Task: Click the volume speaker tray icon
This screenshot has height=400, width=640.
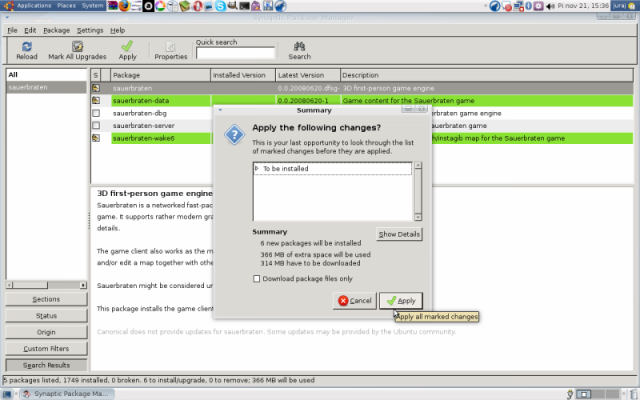Action: [550, 6]
